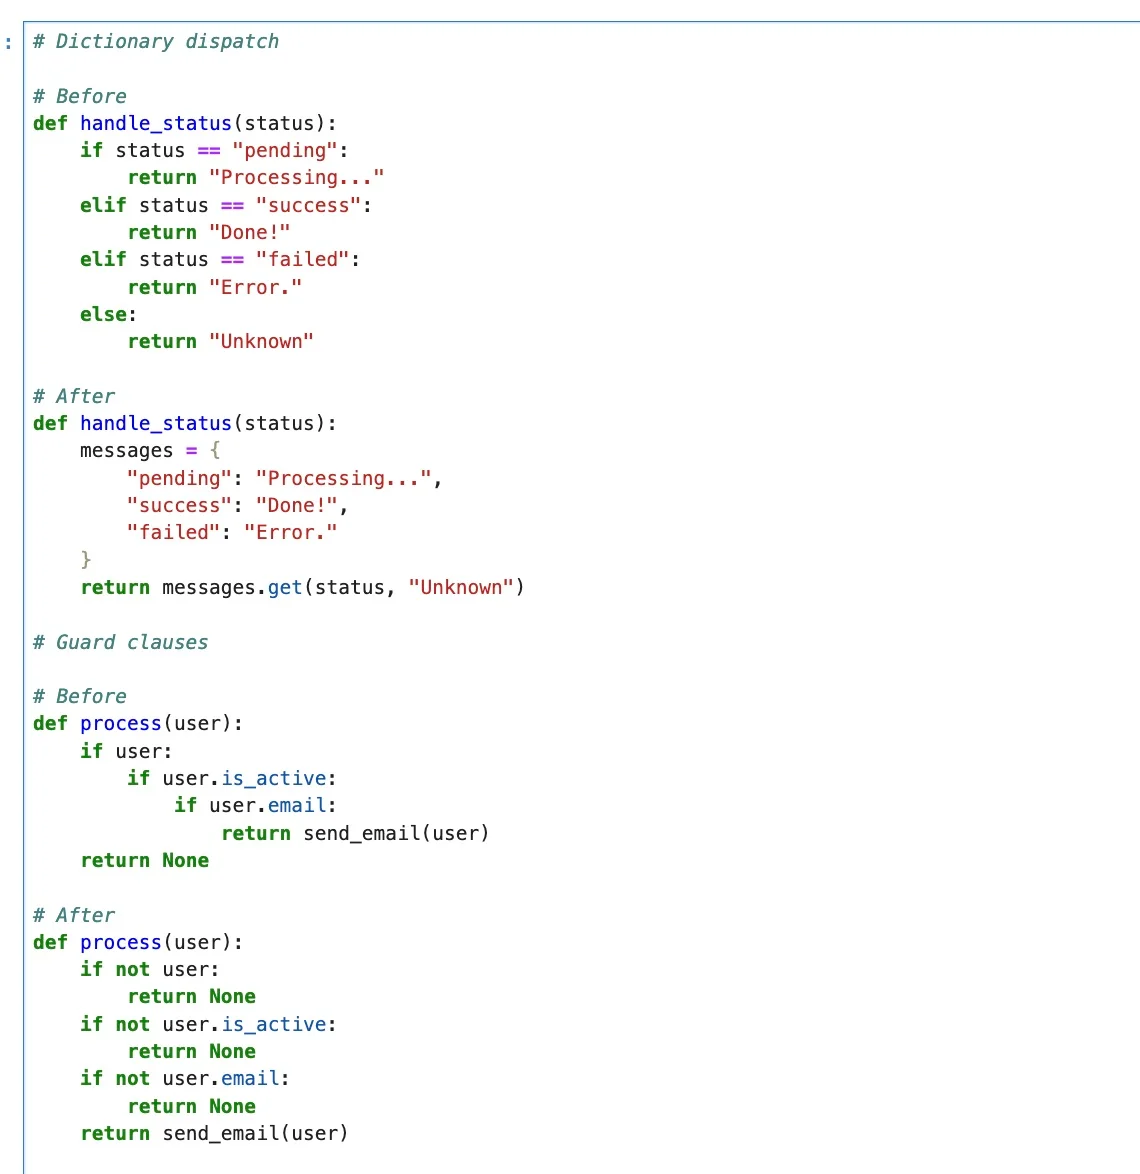This screenshot has height=1174, width=1140.
Task: Click the 'elif status == "failed":' line
Action: tap(220, 260)
